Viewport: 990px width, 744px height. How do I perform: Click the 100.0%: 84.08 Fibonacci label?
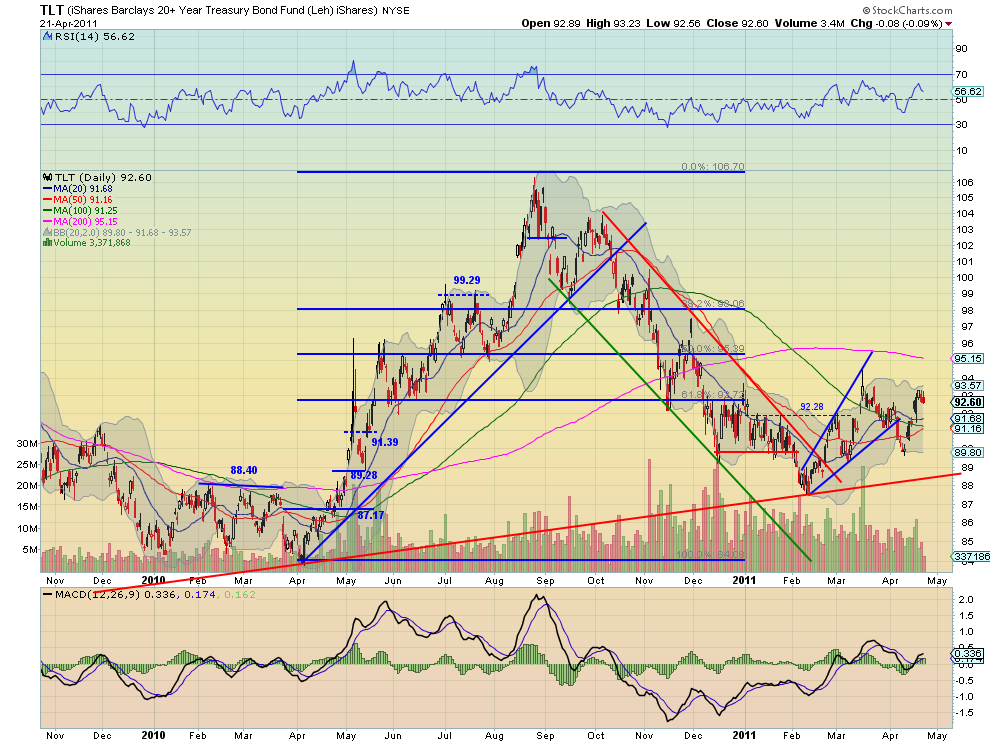click(x=710, y=555)
